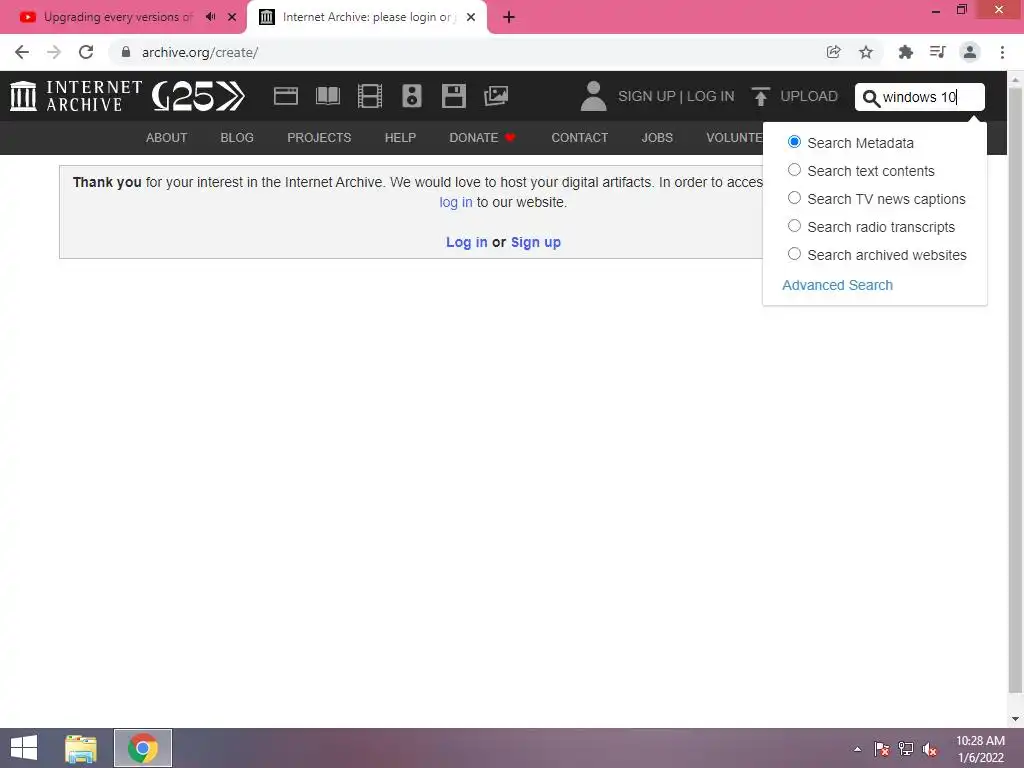1024x768 pixels.
Task: Show hidden system tray icons
Action: pos(857,749)
